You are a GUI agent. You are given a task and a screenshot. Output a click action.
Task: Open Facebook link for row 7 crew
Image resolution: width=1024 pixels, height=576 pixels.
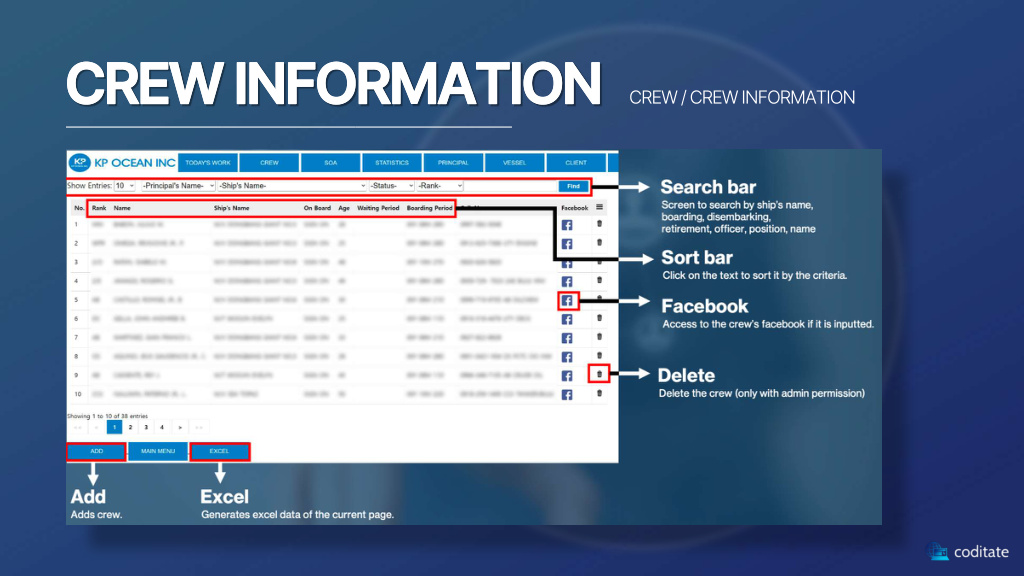tap(568, 338)
